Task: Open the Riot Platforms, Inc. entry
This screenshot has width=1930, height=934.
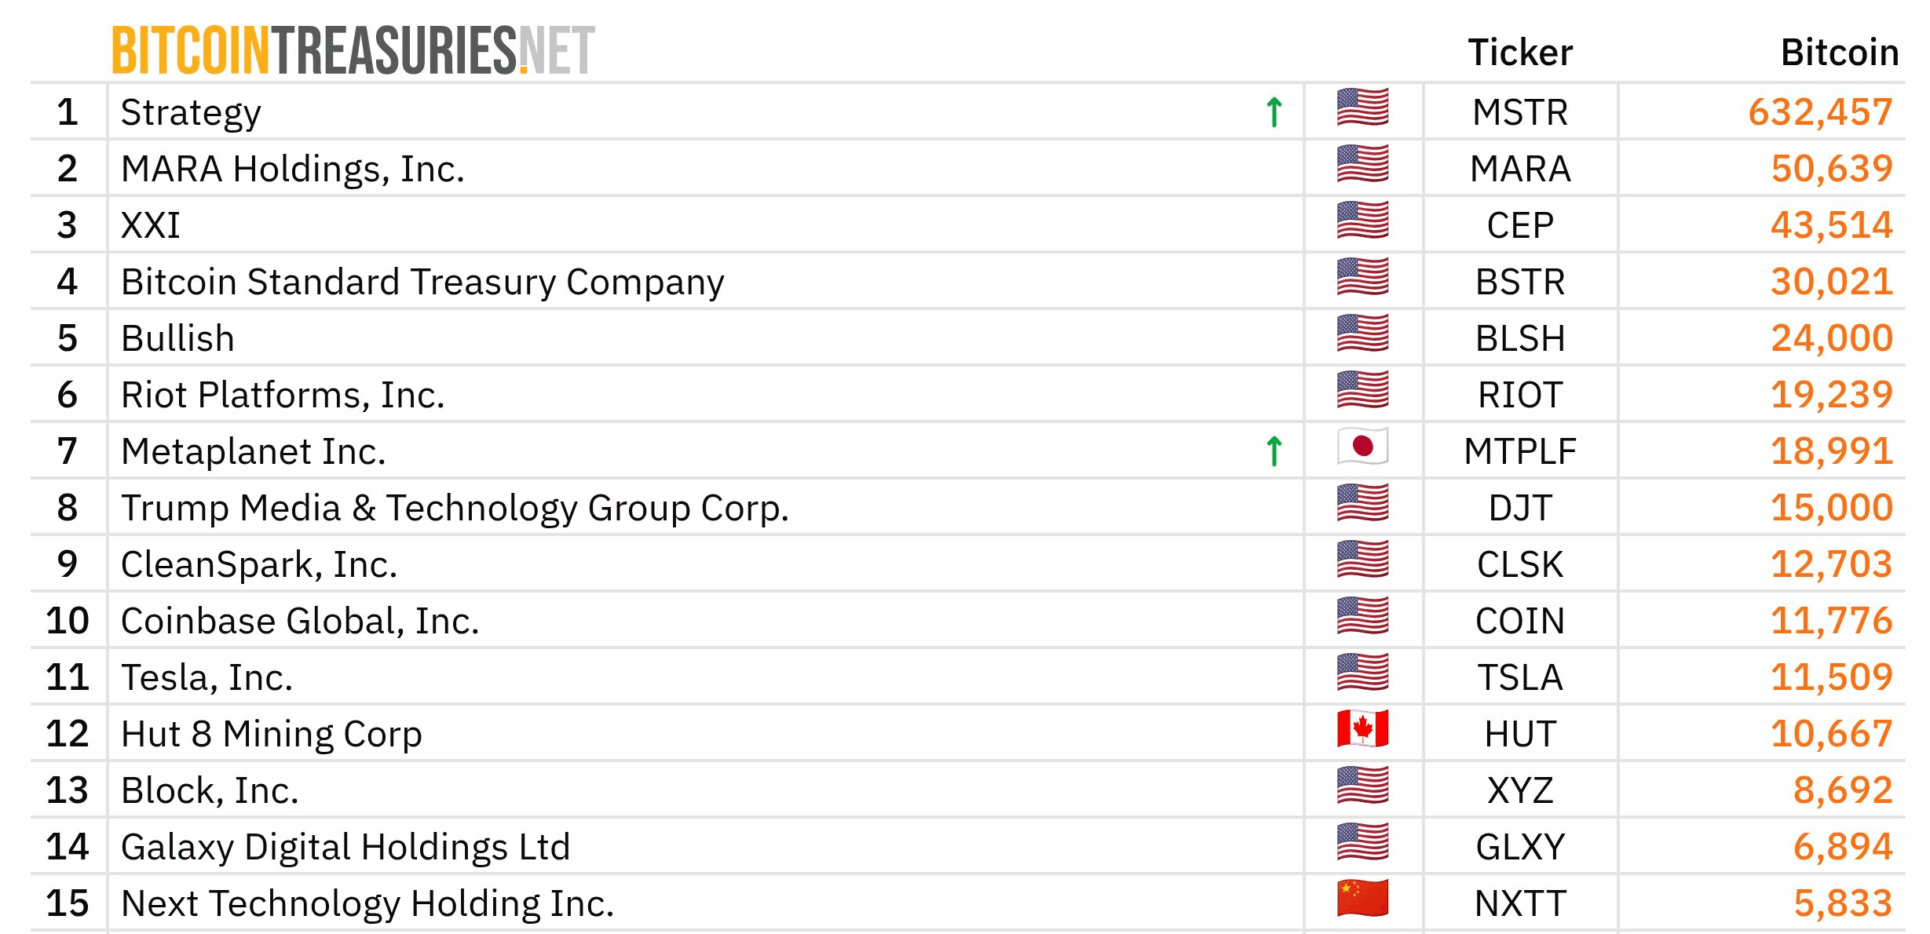Action: point(282,395)
